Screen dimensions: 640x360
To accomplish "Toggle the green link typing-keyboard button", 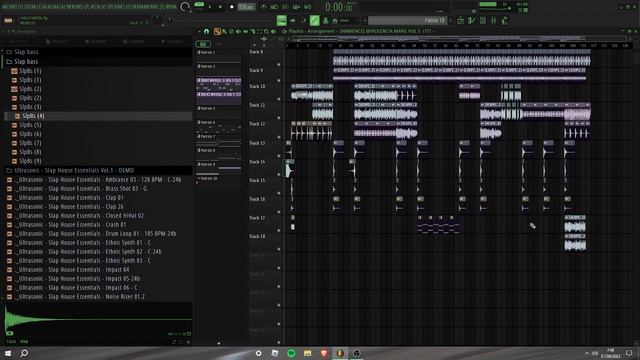I will 314,20.
